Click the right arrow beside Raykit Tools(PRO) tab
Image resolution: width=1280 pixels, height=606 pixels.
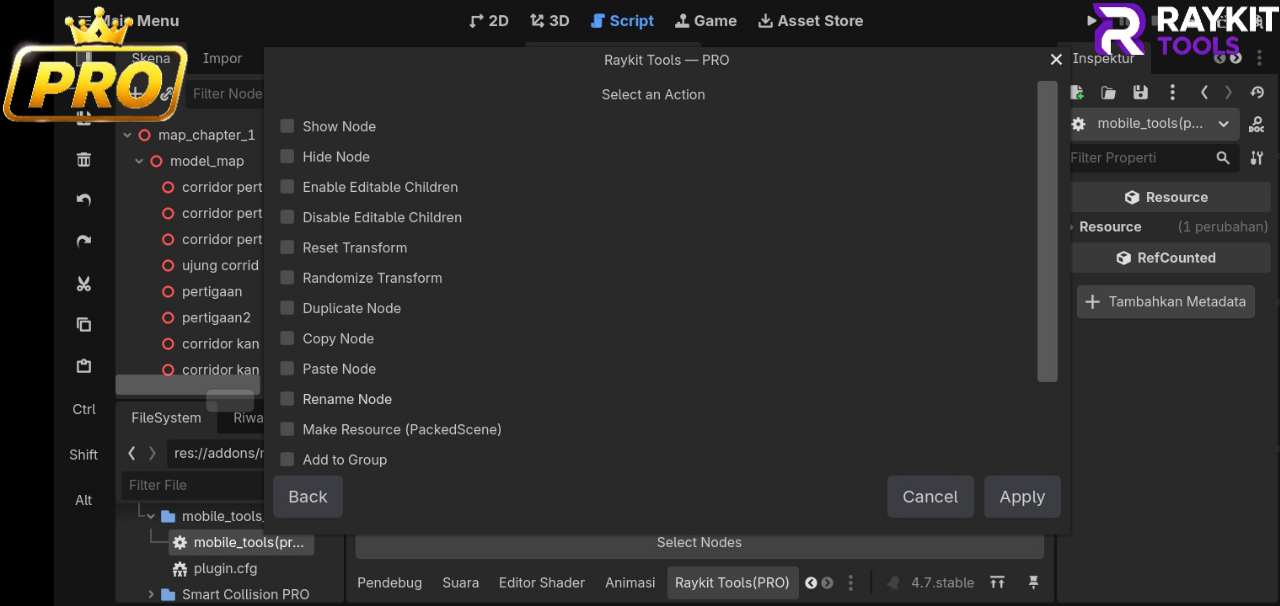click(827, 583)
